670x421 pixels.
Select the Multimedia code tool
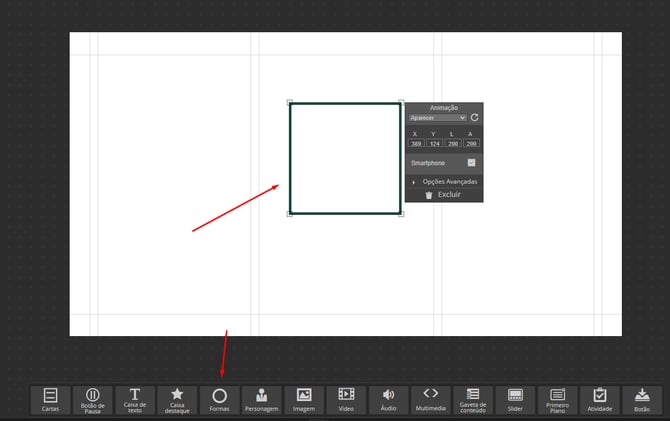point(430,400)
